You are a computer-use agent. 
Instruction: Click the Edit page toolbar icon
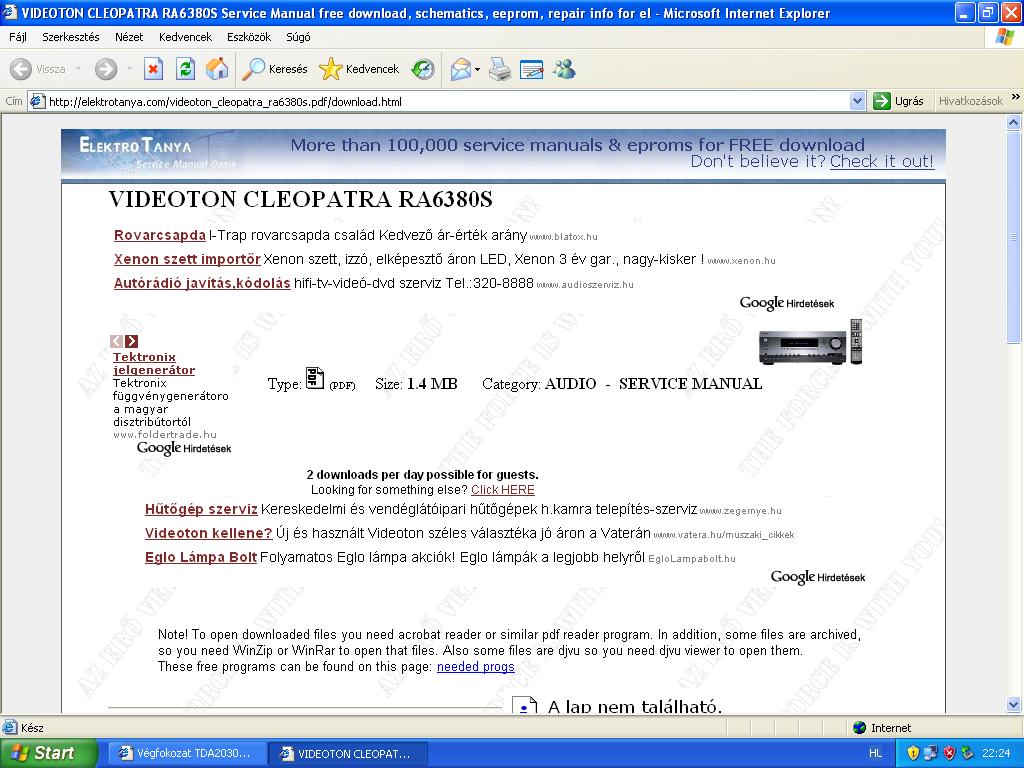pos(532,69)
